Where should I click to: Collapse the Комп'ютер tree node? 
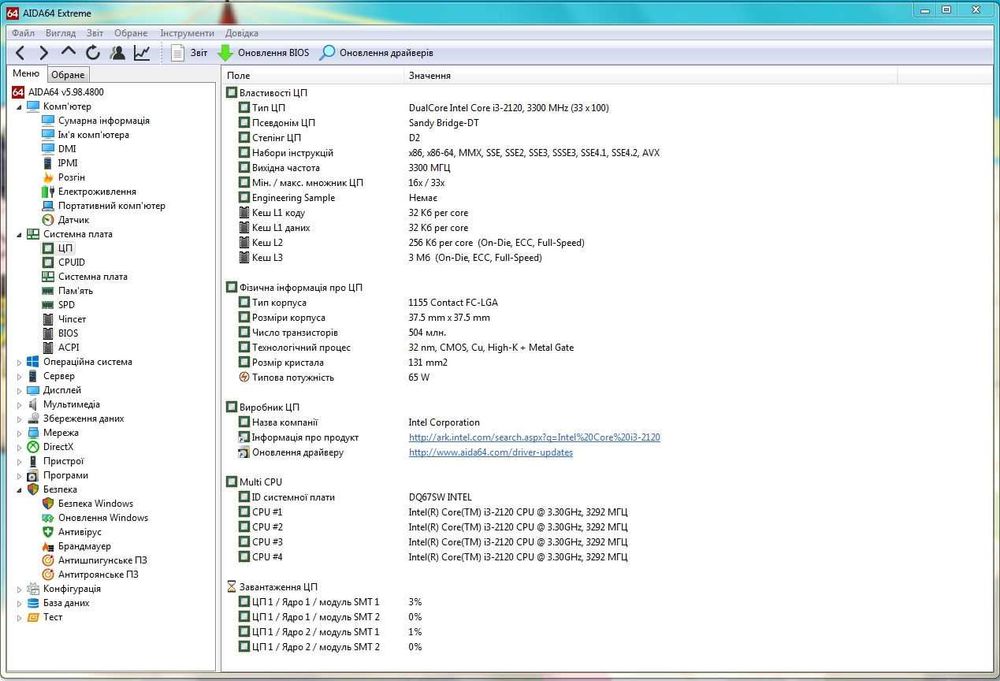tap(19, 107)
